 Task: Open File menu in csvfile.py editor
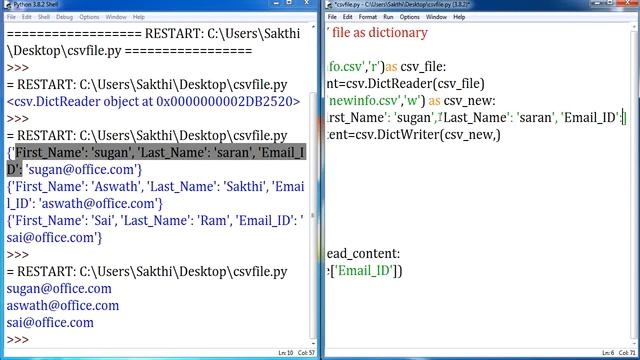pyautogui.click(x=332, y=17)
